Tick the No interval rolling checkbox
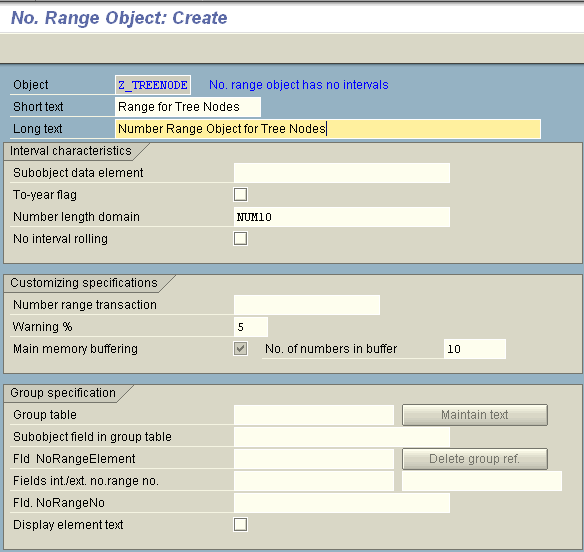Image resolution: width=584 pixels, height=552 pixels. click(240, 238)
